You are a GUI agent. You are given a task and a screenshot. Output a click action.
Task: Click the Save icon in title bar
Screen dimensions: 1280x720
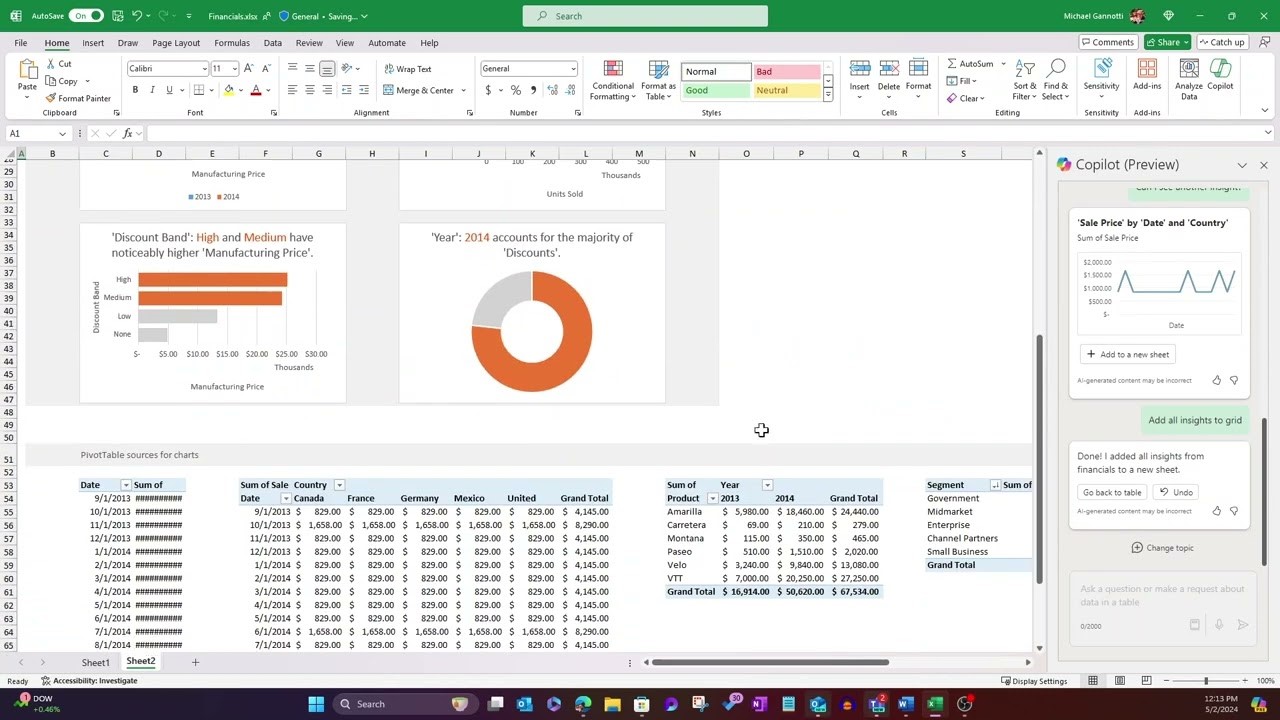point(118,16)
